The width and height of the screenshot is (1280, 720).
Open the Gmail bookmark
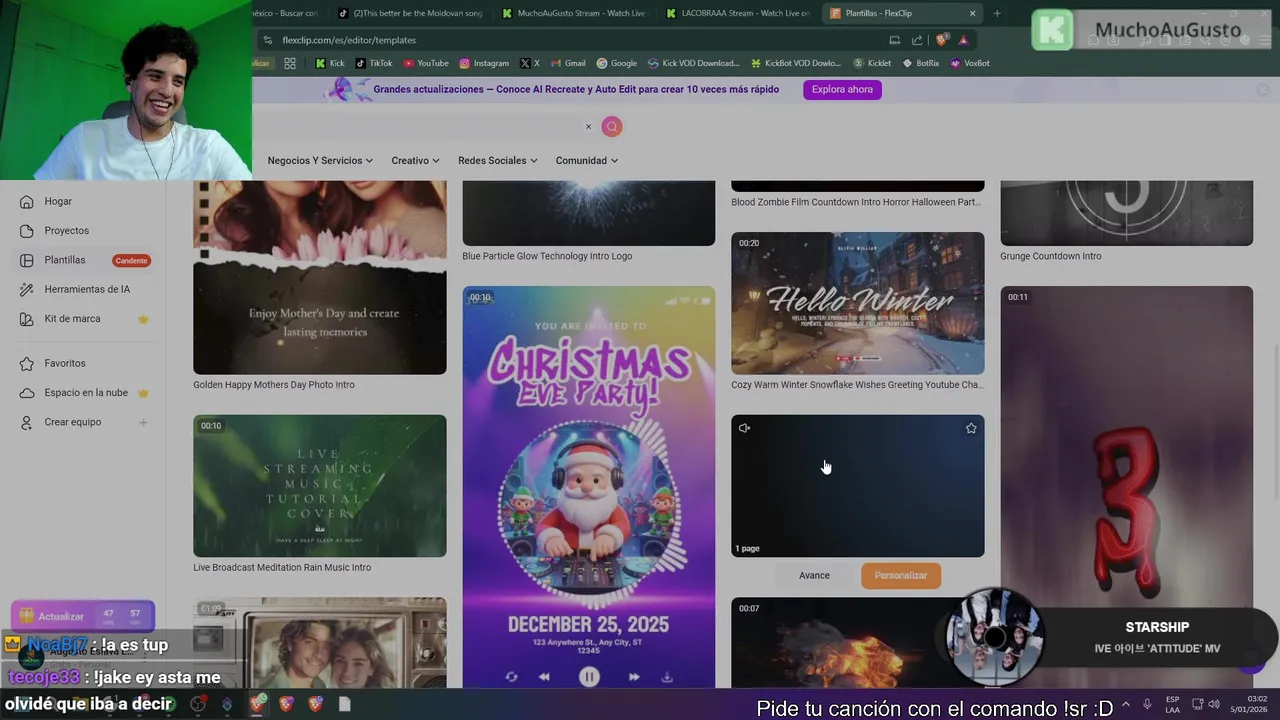click(568, 63)
